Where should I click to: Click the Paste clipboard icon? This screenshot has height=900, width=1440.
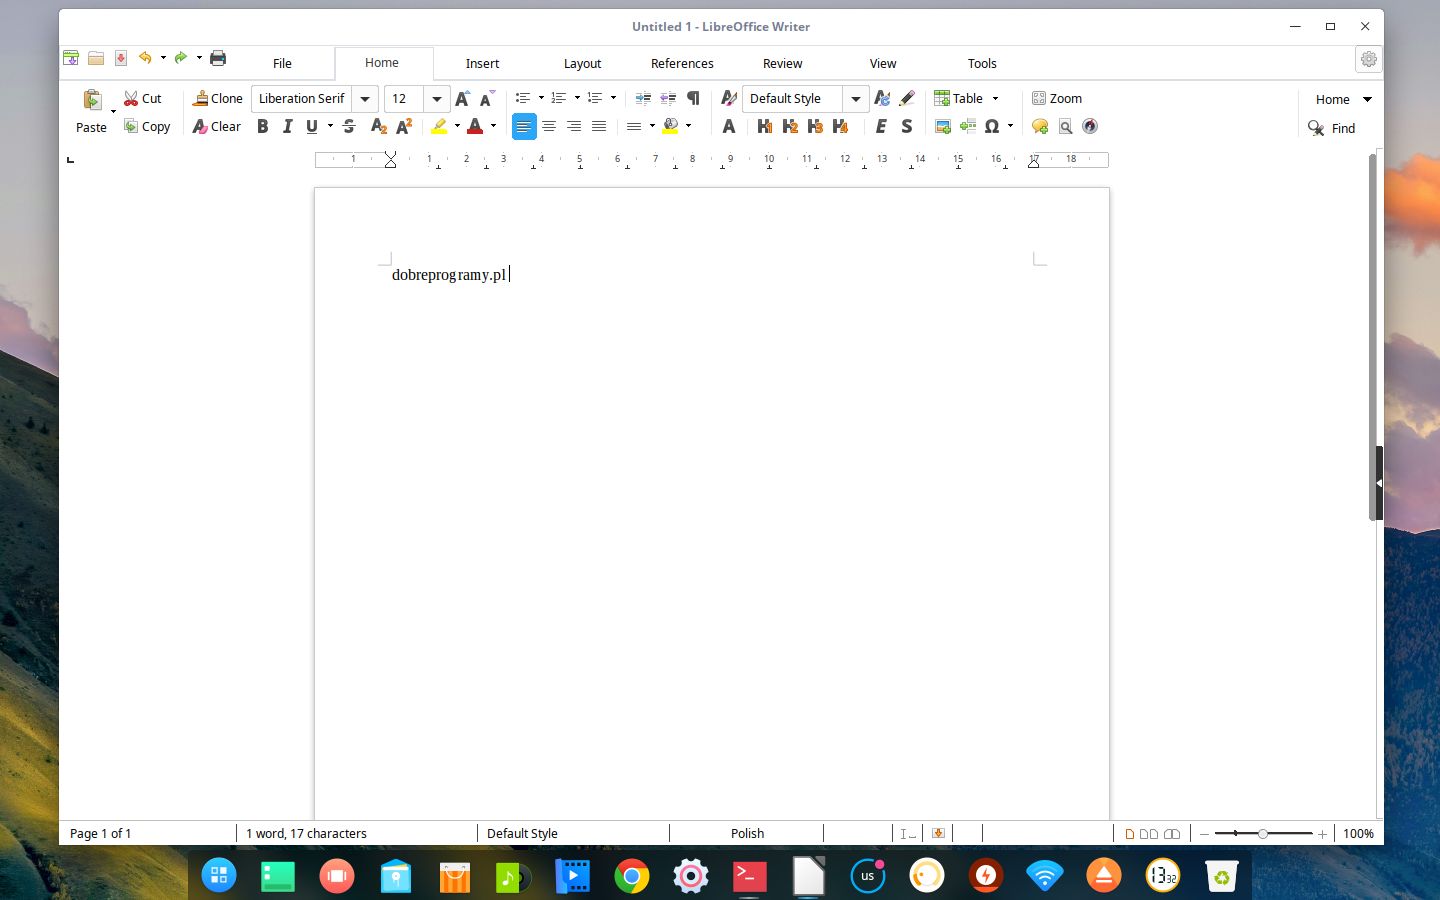tap(92, 99)
